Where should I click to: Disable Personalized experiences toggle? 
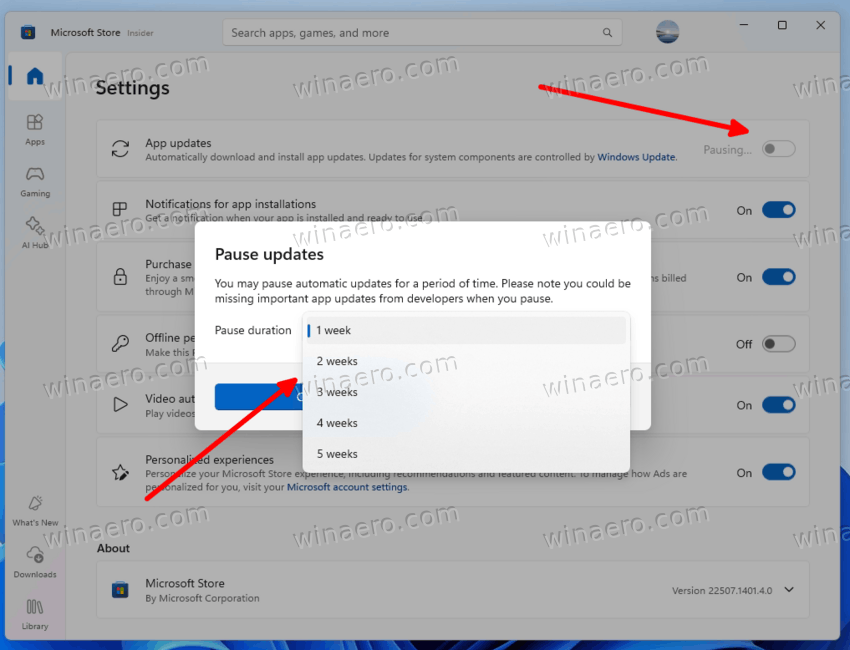[778, 472]
